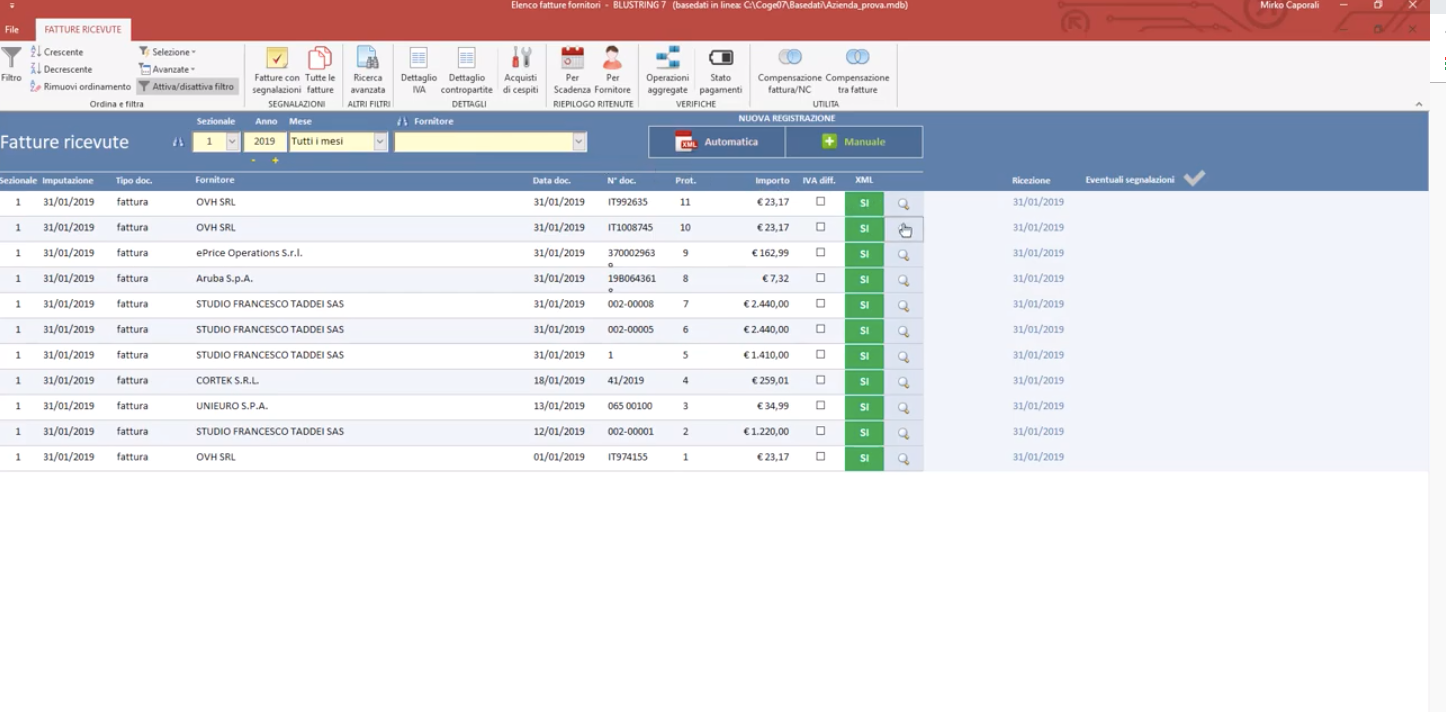
Task: Open the Mese dropdown arrow
Action: click(380, 142)
